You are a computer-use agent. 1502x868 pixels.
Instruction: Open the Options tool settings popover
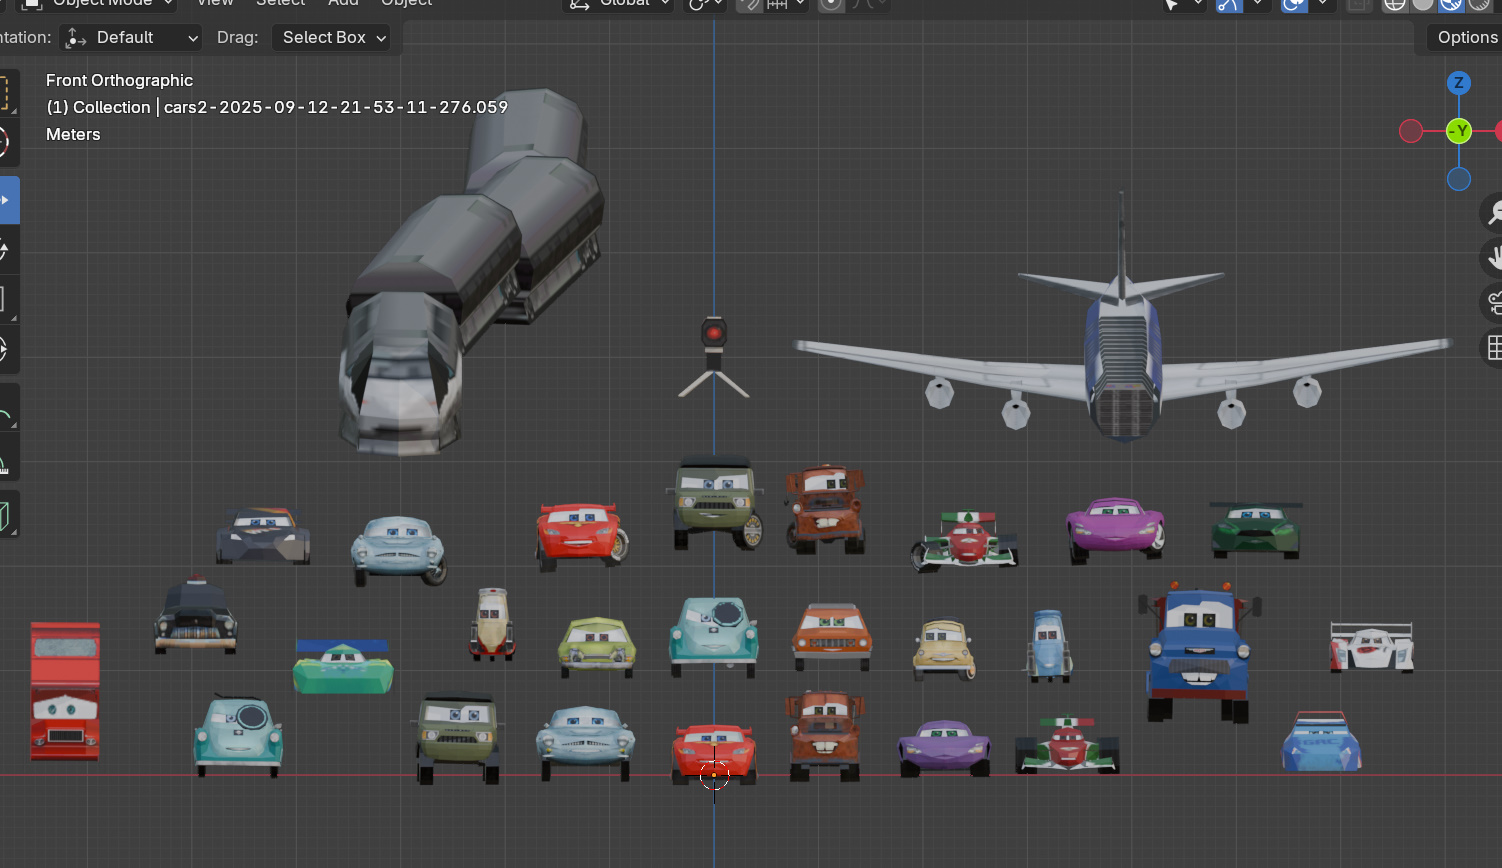pyautogui.click(x=1464, y=38)
